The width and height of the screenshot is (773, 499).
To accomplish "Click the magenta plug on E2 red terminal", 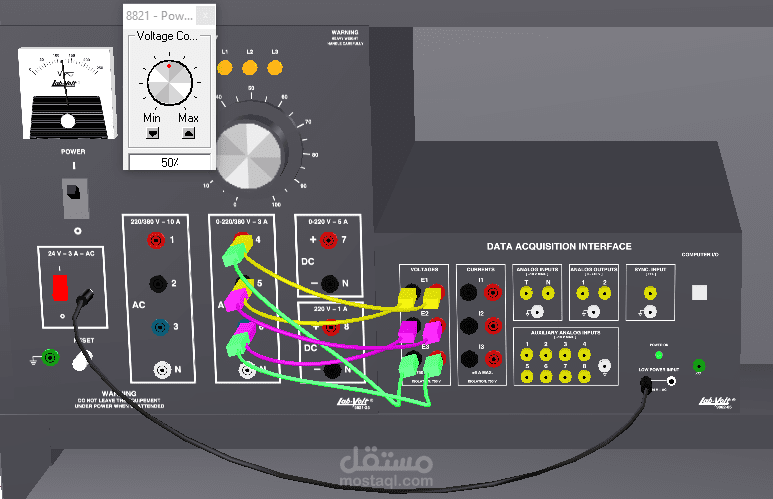I will (432, 330).
